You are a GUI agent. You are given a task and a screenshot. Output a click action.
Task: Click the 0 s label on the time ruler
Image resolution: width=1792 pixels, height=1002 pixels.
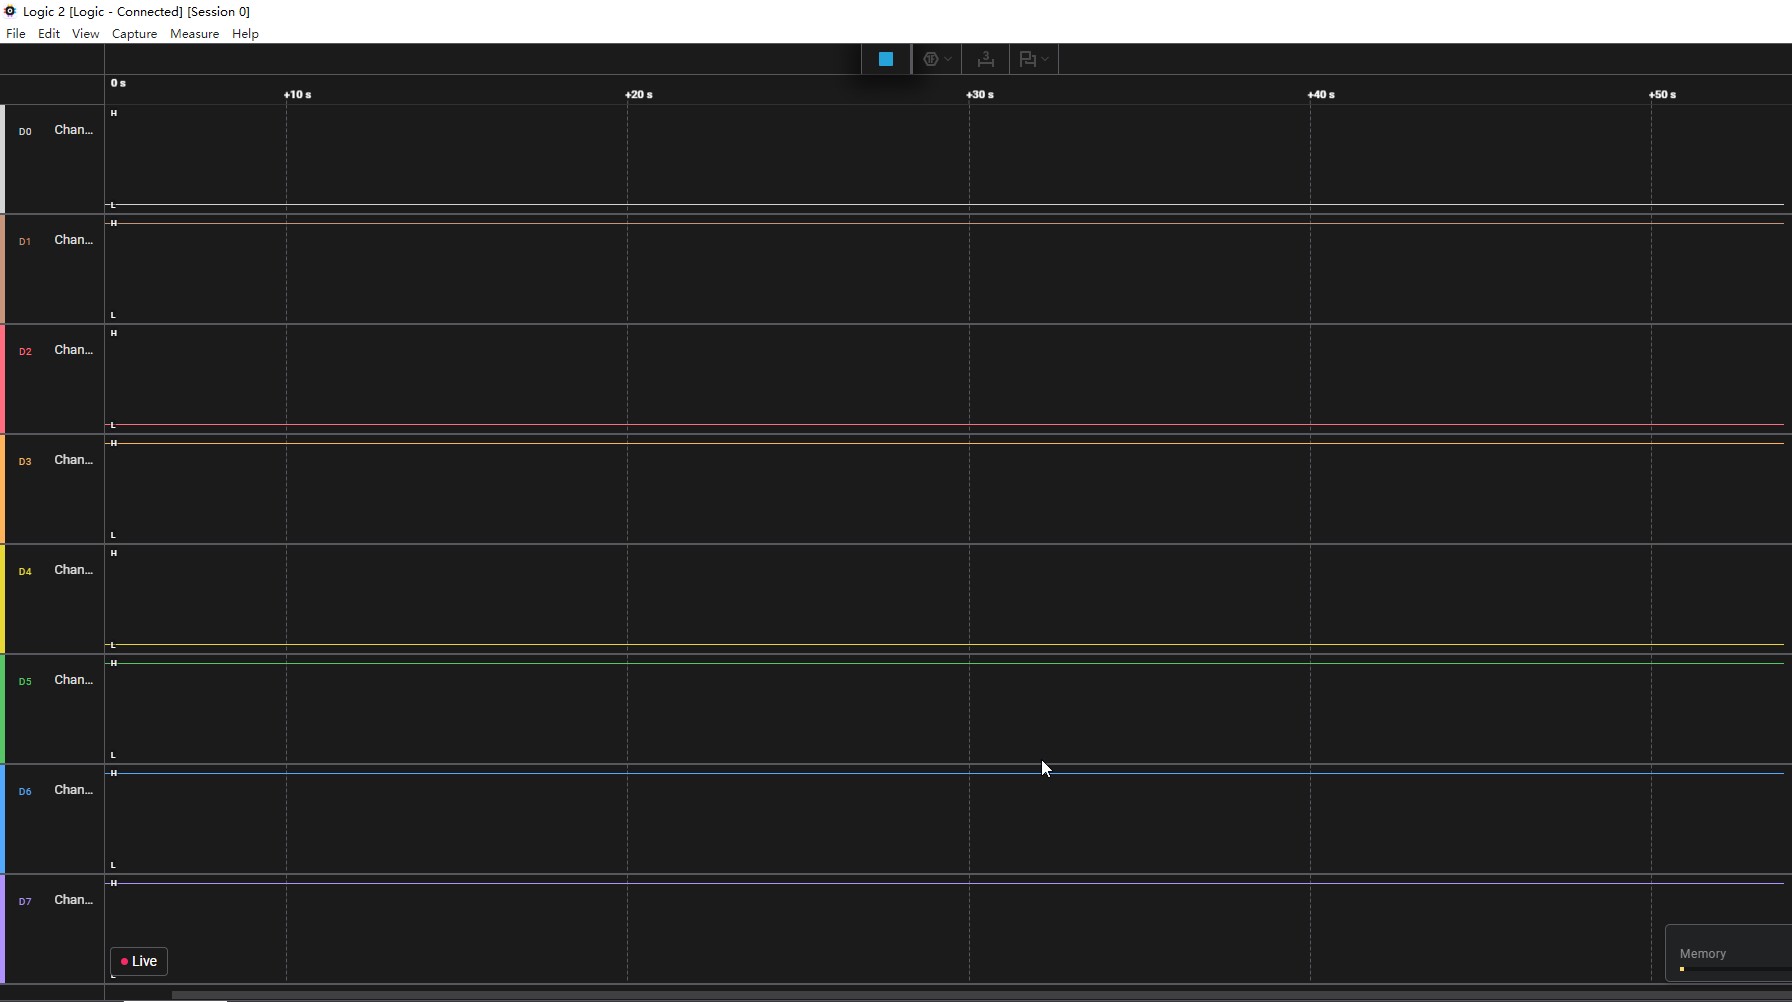click(118, 83)
